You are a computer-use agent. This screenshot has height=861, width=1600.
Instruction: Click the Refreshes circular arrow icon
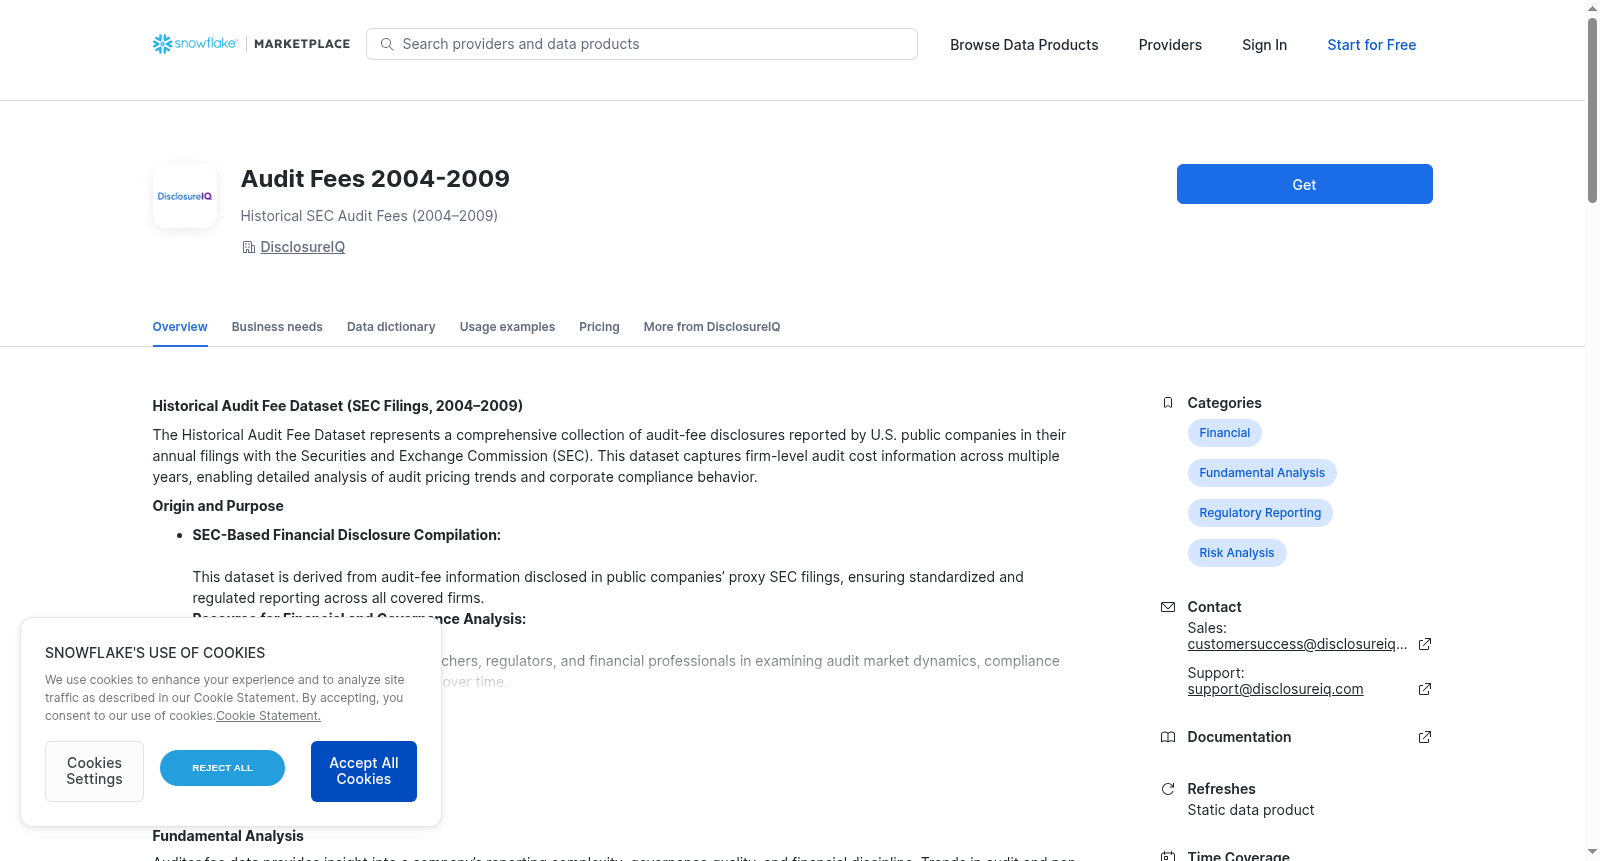point(1168,789)
